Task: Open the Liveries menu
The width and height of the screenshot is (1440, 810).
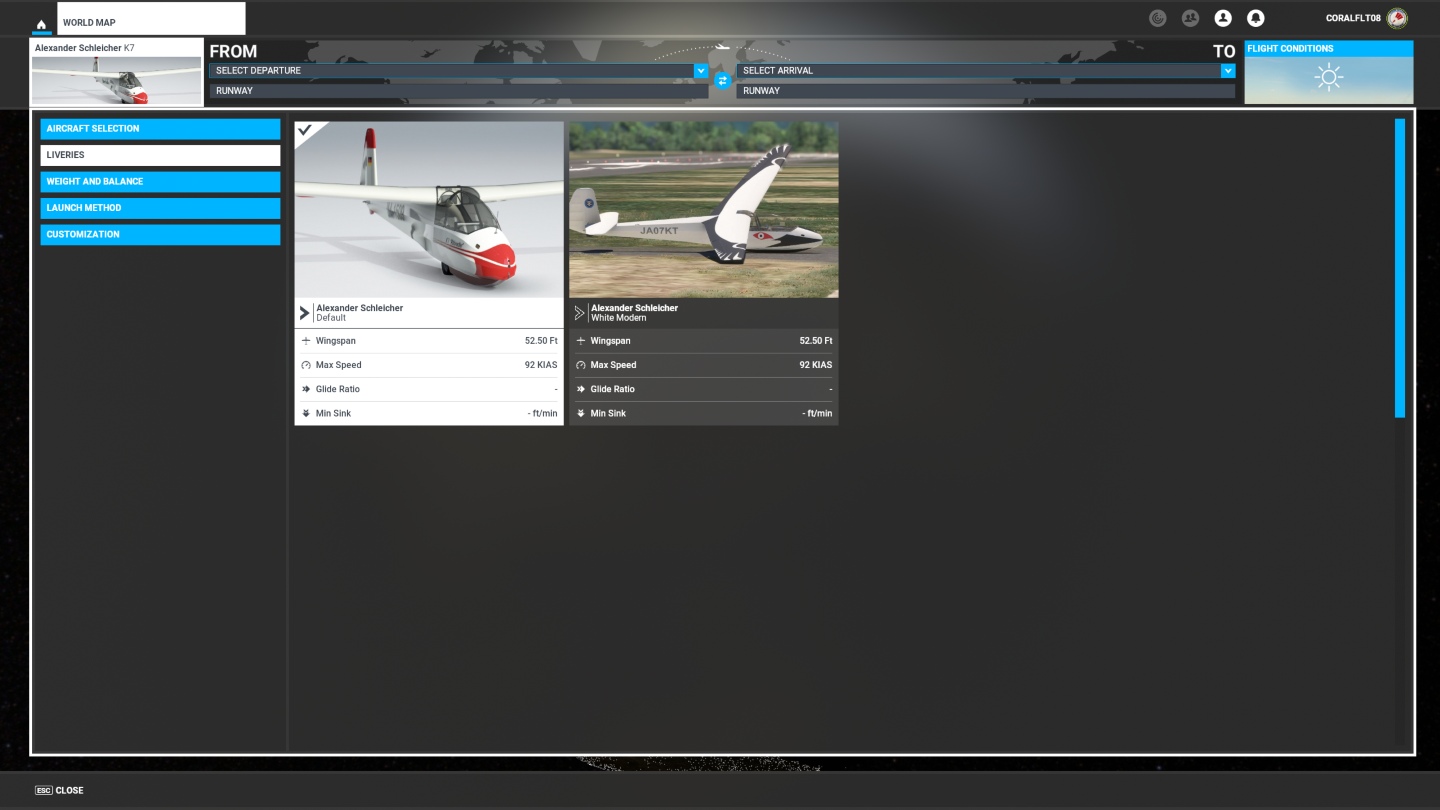Action: 160,155
